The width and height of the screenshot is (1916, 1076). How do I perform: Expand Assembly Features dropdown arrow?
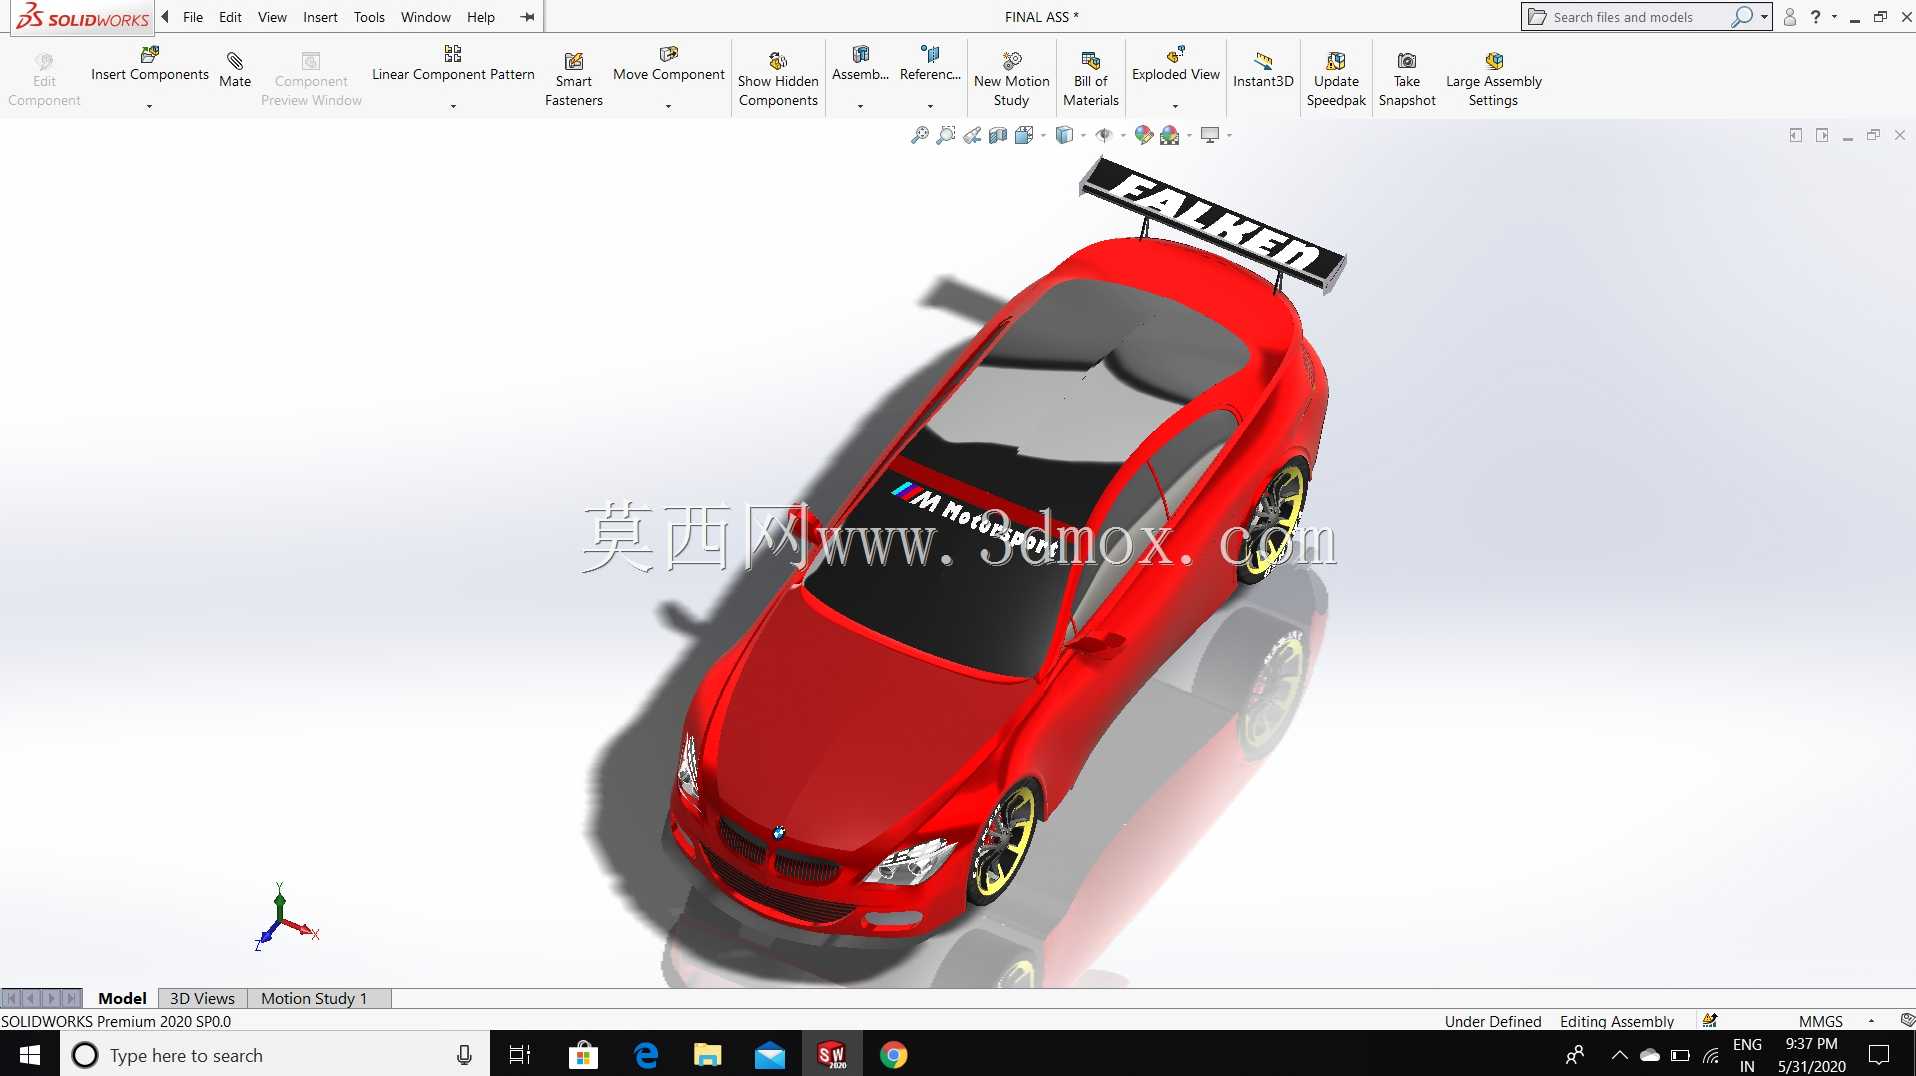(x=860, y=106)
